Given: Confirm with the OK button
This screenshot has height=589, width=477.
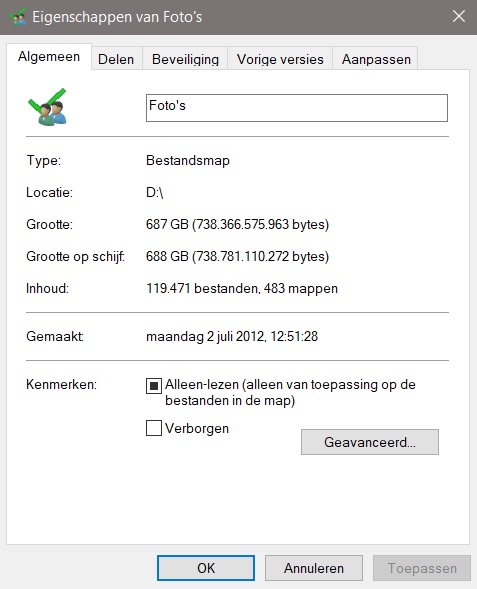Looking at the screenshot, I should coord(206,568).
